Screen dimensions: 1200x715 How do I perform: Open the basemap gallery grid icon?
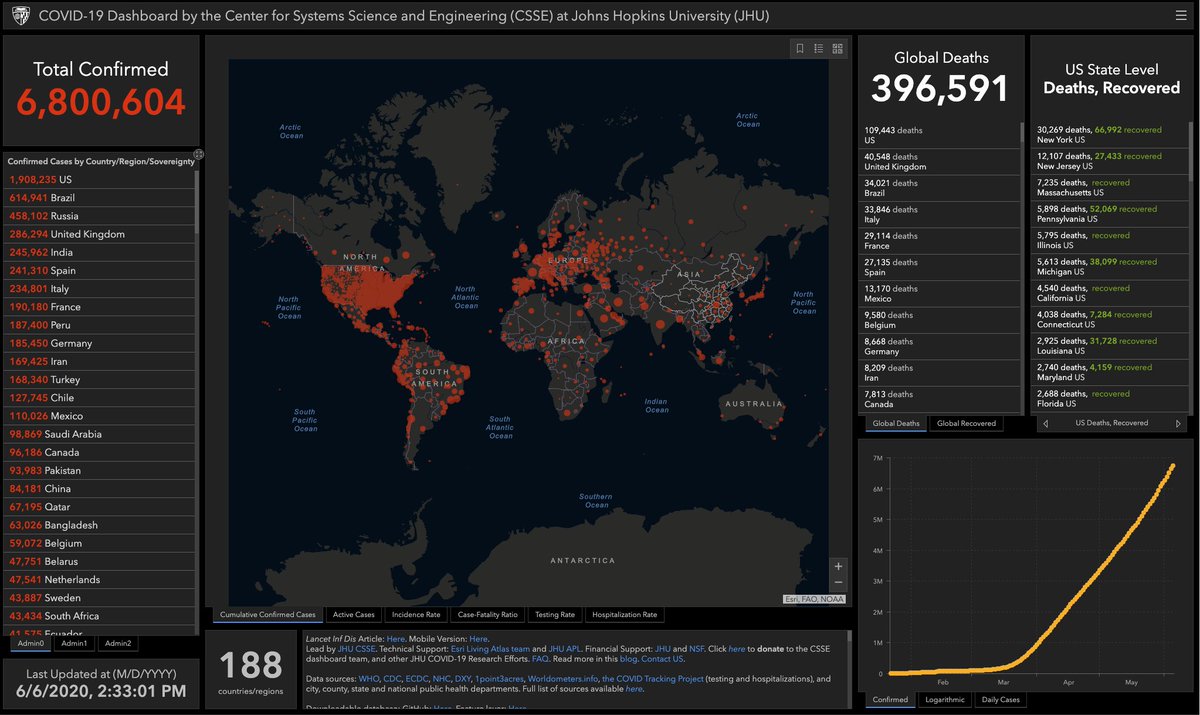(837, 48)
